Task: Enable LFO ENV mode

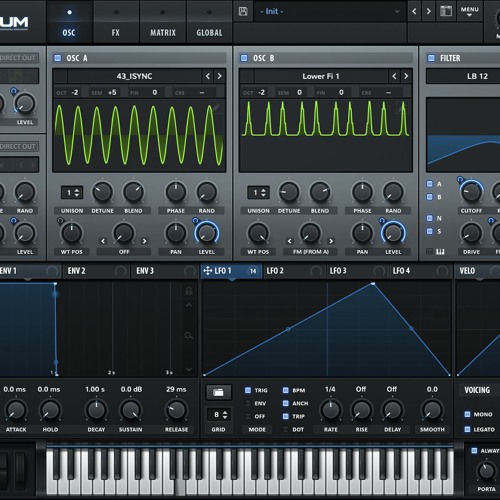Action: pos(248,403)
